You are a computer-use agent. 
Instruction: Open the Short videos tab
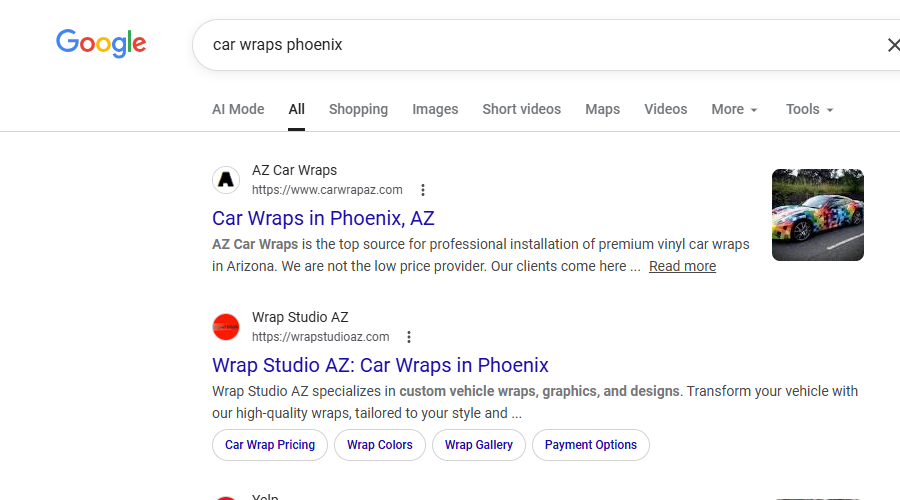pos(521,109)
